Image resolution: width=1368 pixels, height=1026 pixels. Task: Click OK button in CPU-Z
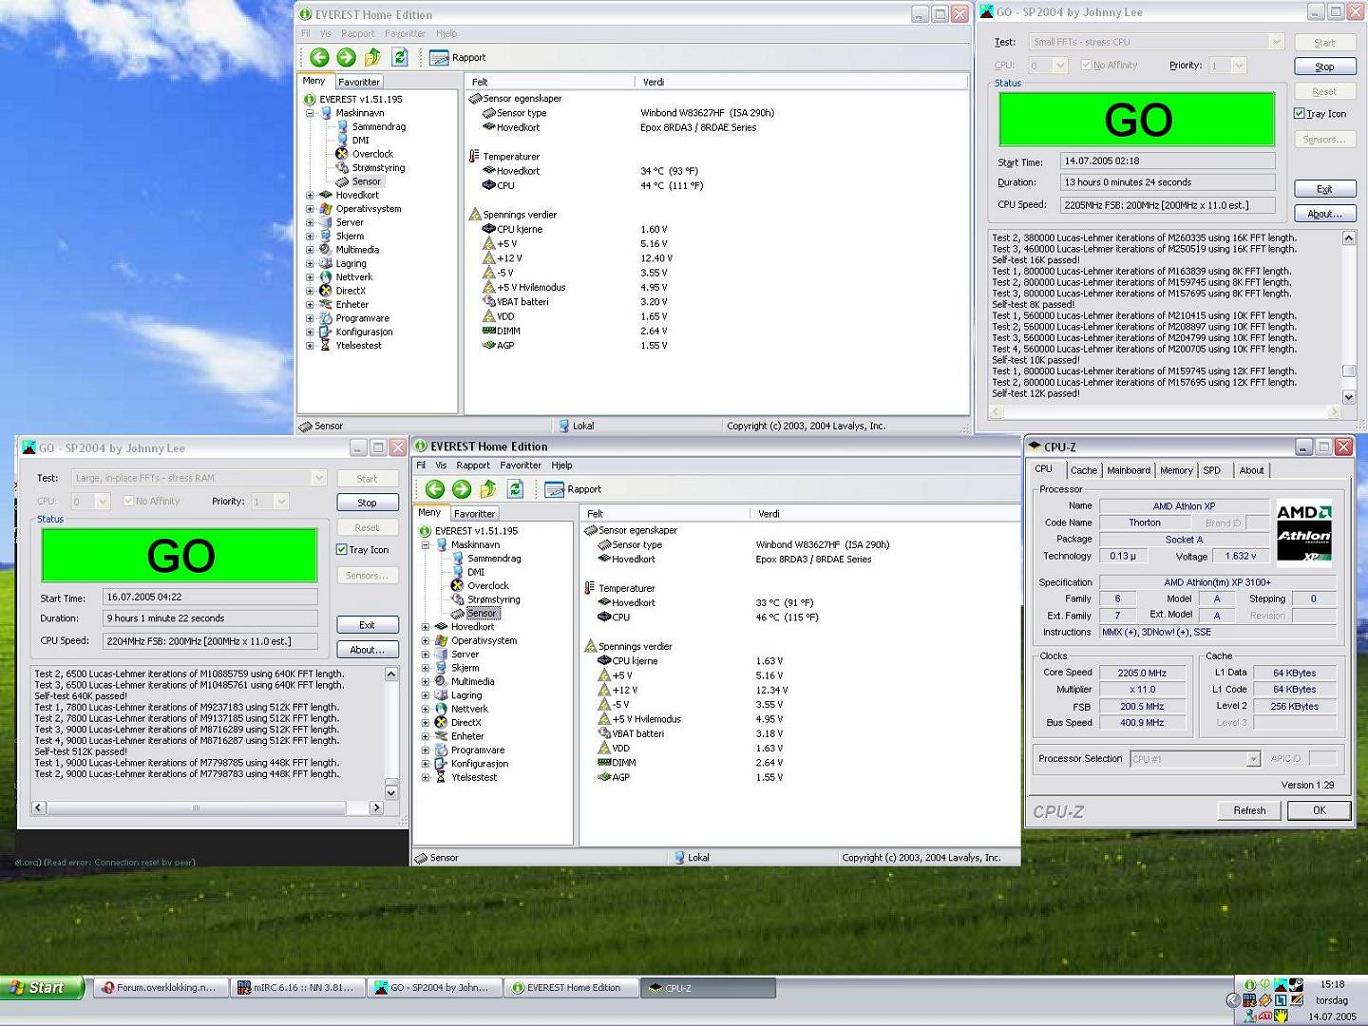point(1319,810)
